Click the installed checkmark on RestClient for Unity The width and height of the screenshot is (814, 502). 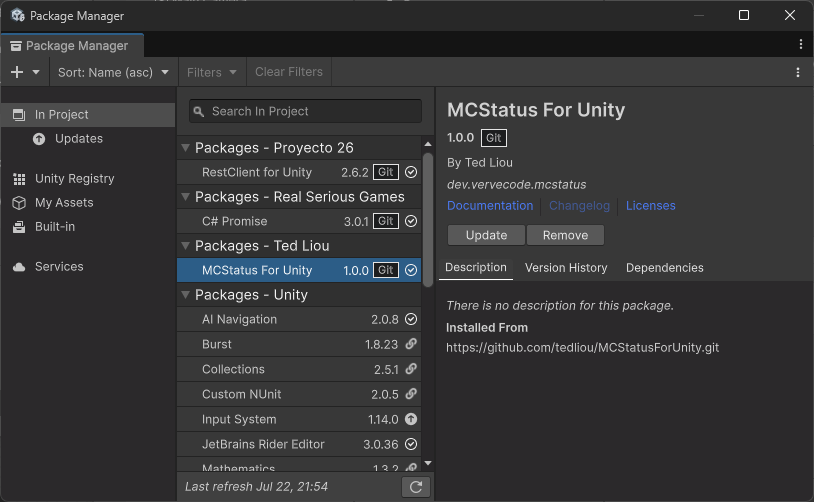click(x=411, y=172)
